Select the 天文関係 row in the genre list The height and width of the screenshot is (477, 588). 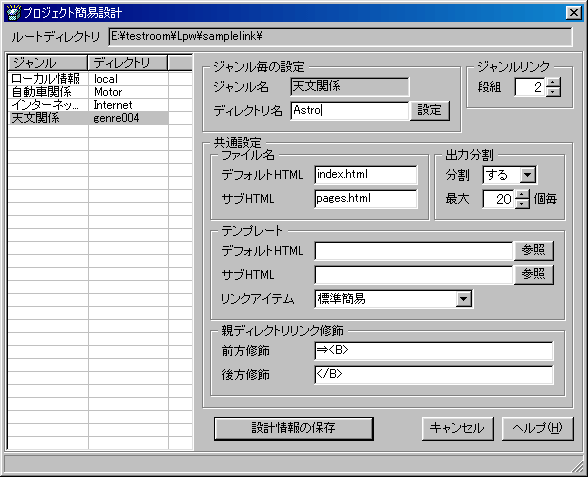click(x=100, y=118)
